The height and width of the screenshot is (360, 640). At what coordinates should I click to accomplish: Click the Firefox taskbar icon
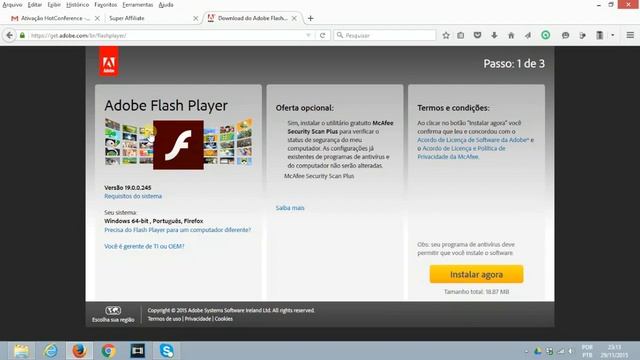coord(80,351)
